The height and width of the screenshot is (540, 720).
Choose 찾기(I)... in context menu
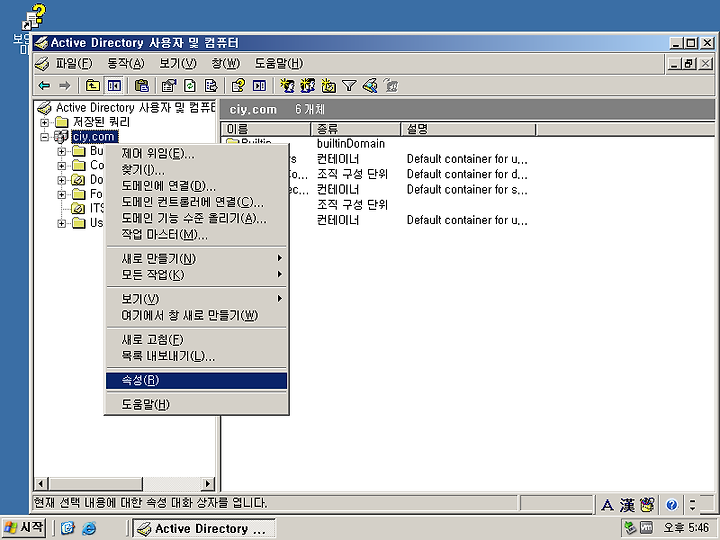tap(197, 170)
